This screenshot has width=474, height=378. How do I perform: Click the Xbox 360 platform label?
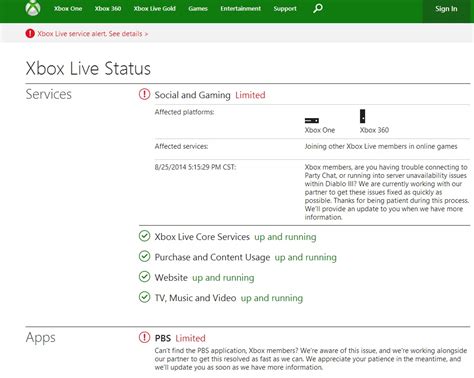(374, 130)
